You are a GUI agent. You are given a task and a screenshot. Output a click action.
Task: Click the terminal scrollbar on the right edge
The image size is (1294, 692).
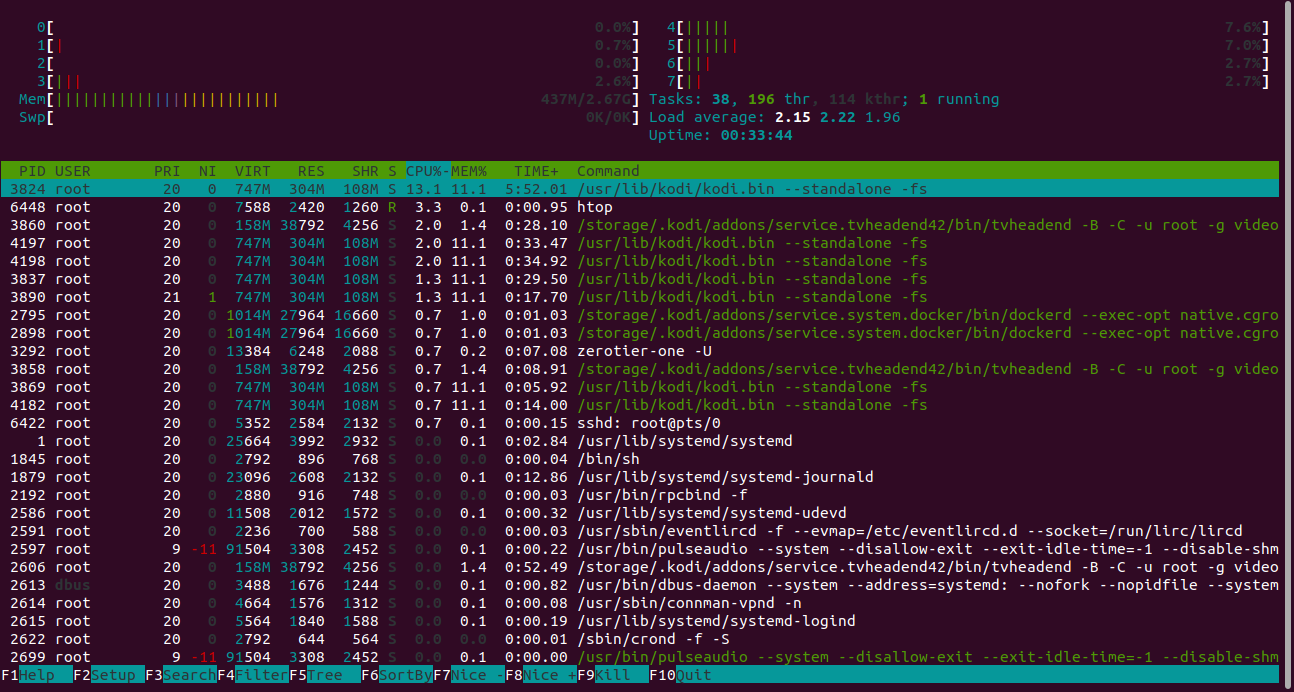tap(1288, 300)
